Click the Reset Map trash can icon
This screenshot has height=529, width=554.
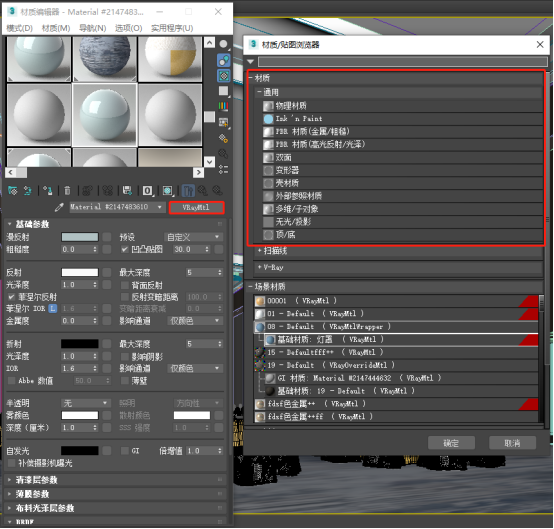point(67,191)
